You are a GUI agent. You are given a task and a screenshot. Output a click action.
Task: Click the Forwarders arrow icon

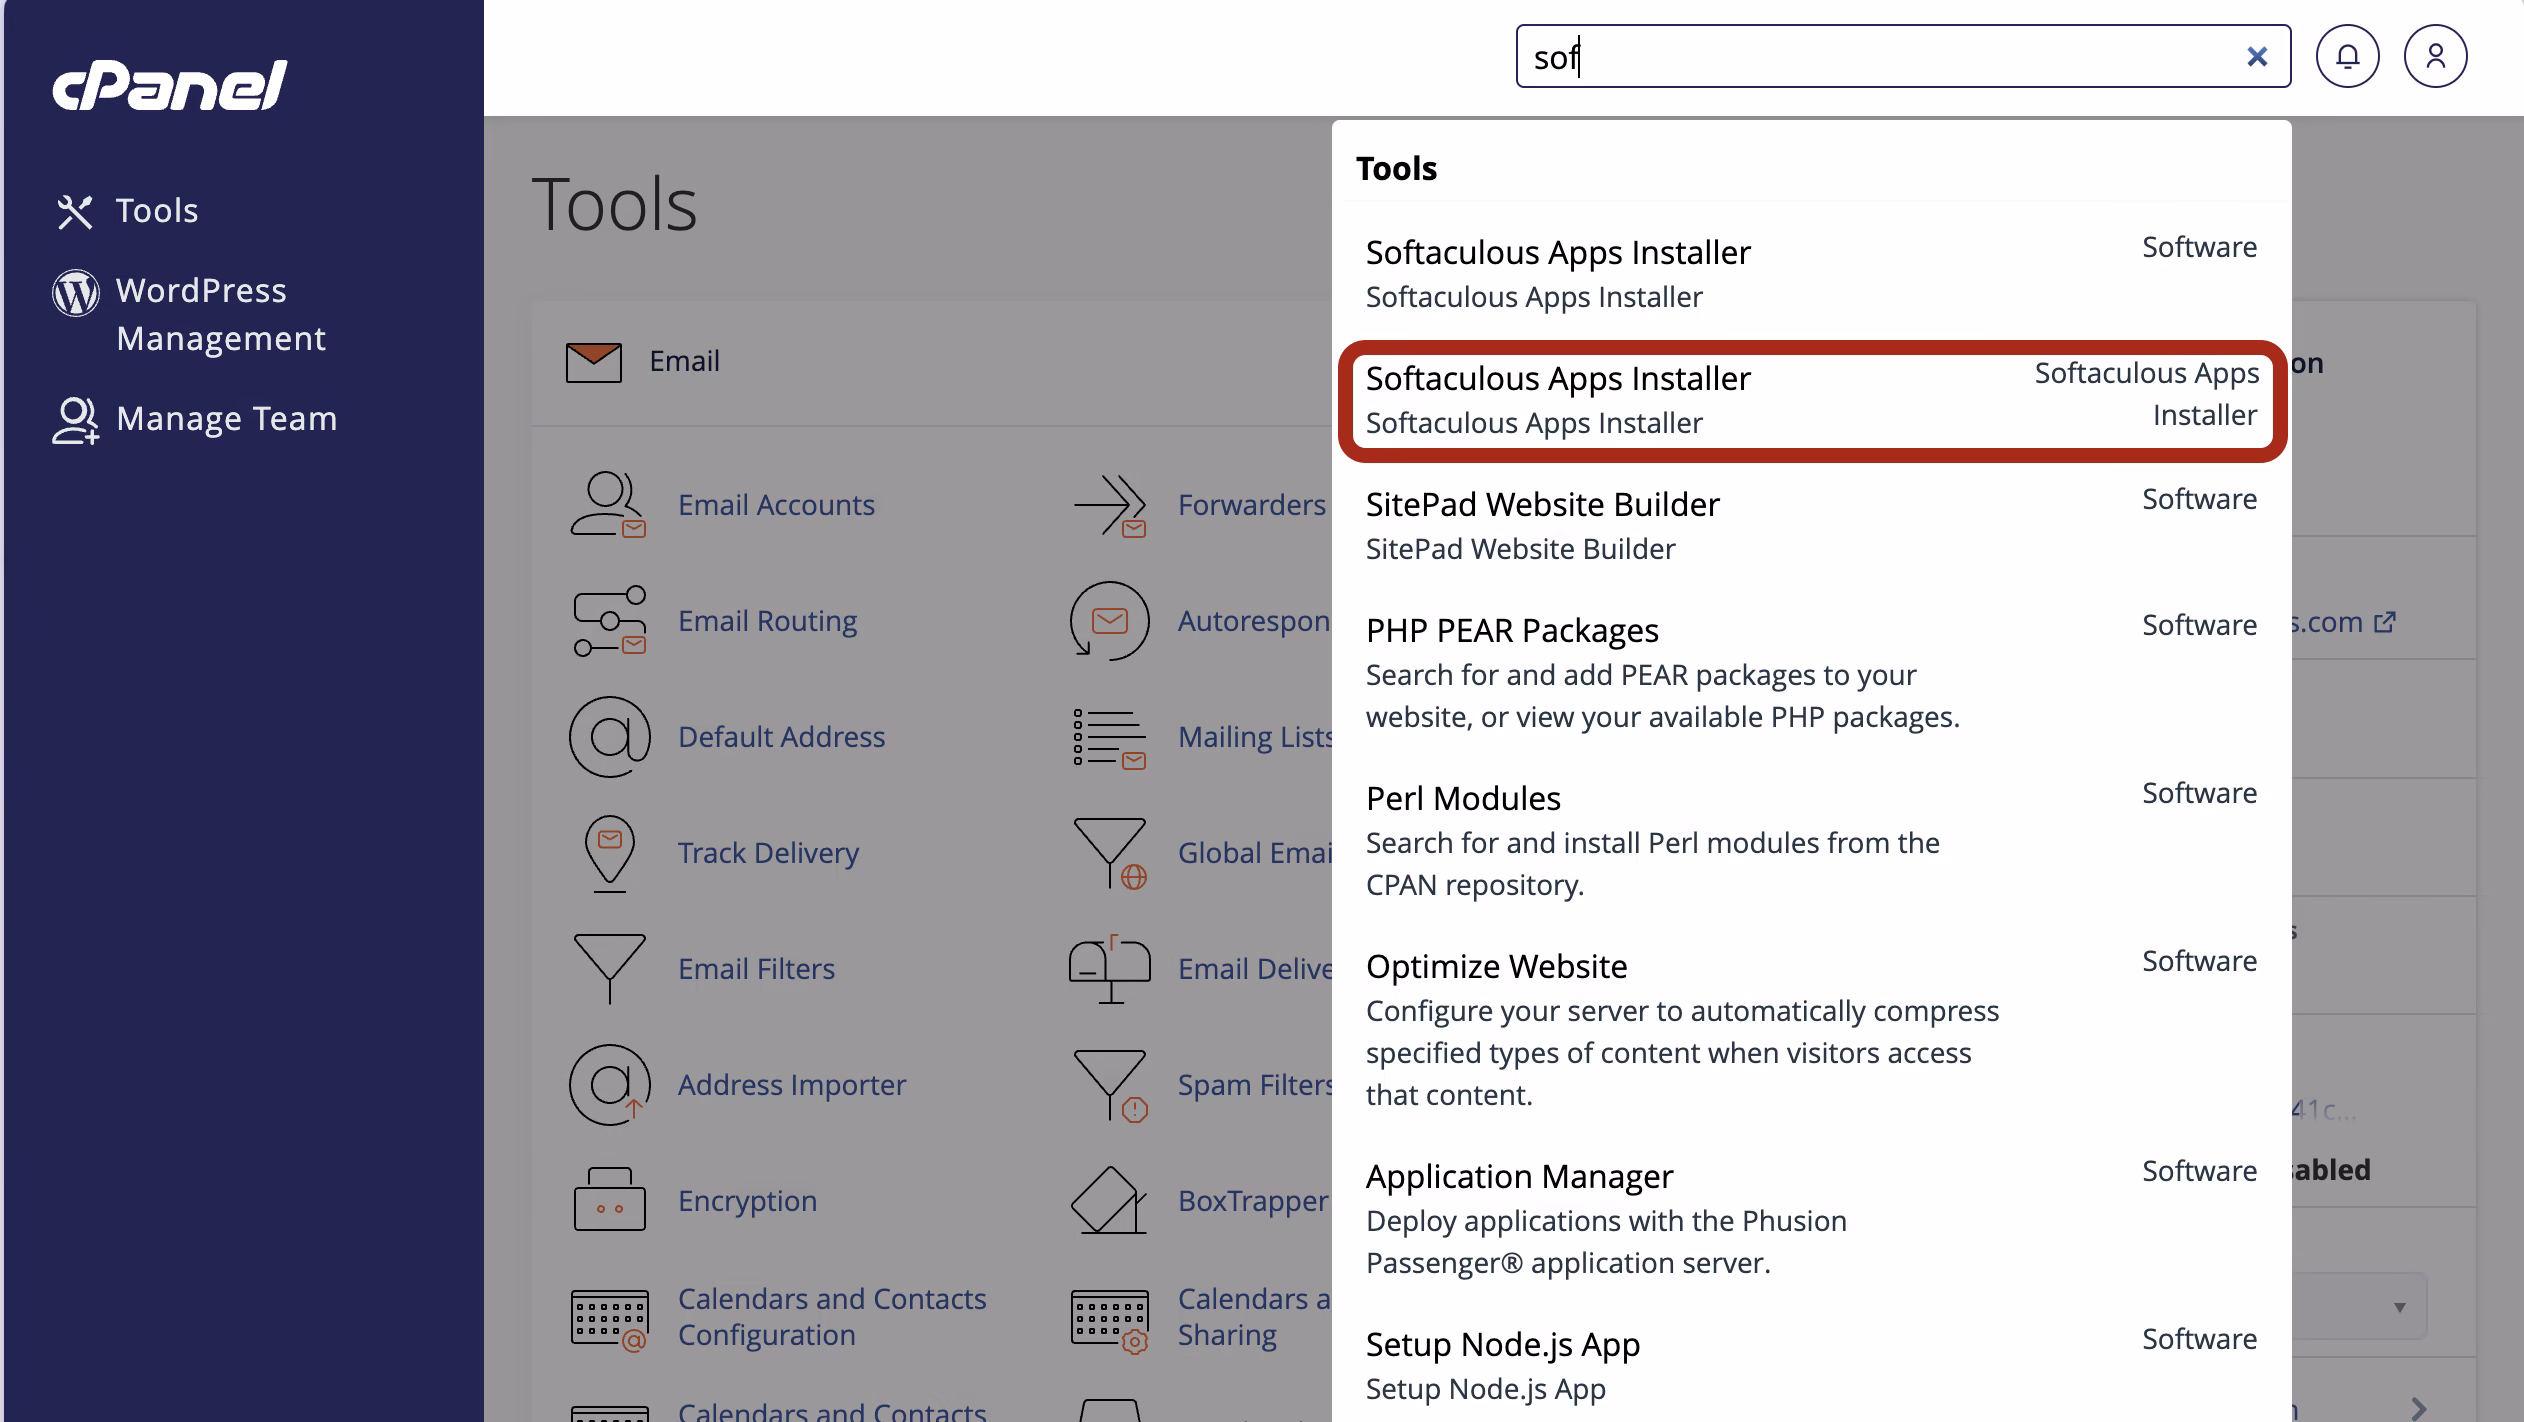1109,505
